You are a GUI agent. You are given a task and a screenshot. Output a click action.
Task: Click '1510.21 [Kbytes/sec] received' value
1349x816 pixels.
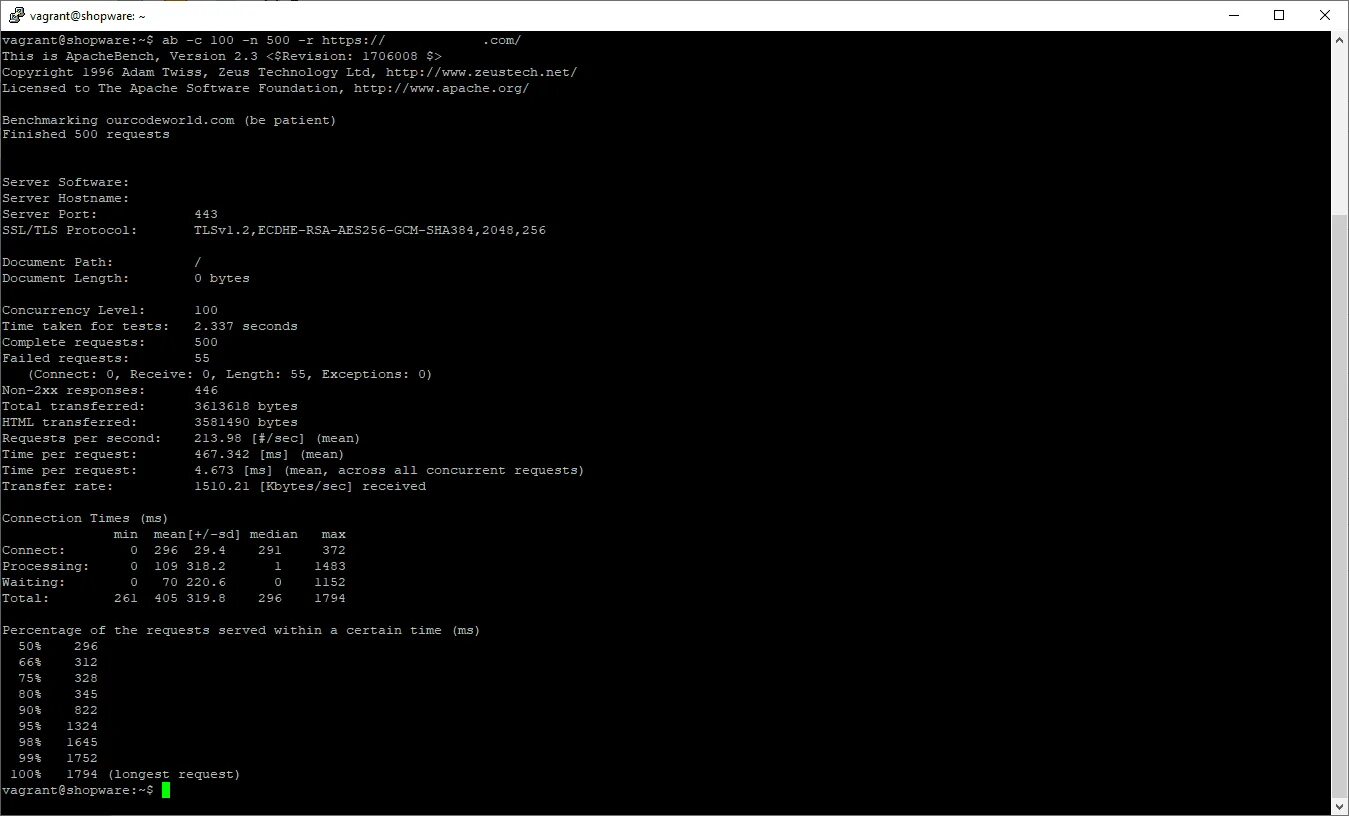click(x=310, y=486)
